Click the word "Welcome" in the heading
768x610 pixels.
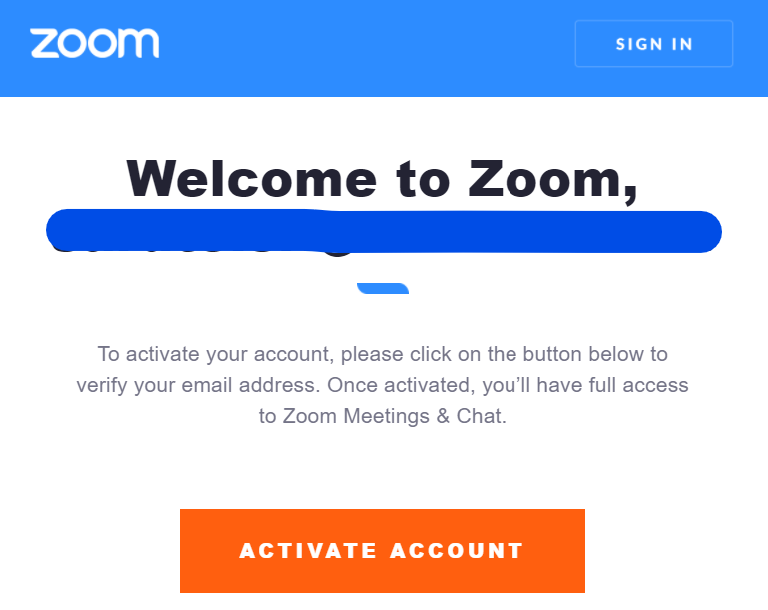(252, 179)
